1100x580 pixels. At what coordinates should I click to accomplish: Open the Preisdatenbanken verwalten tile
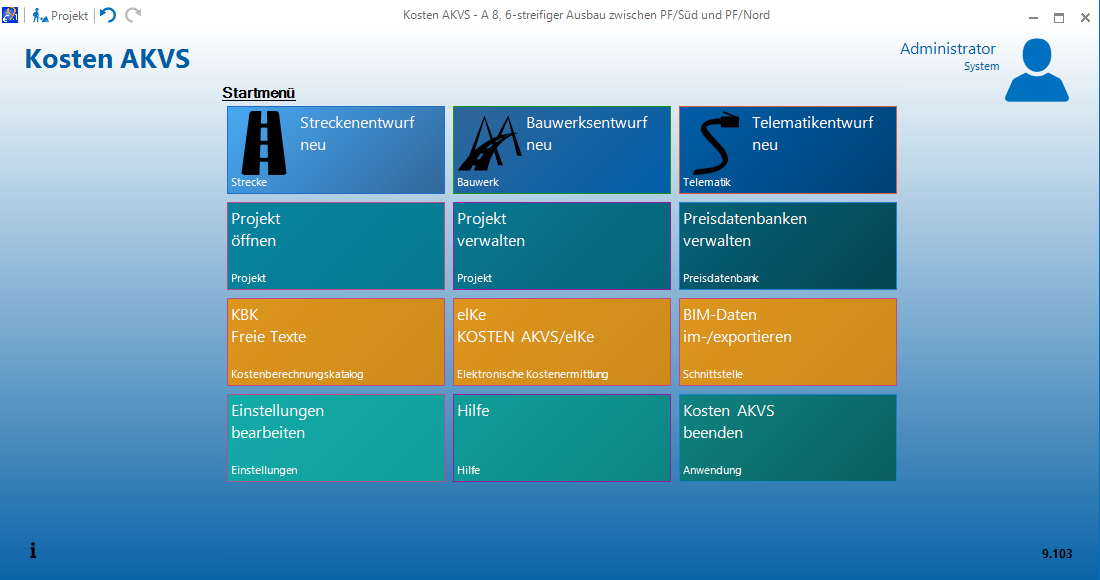click(x=788, y=246)
